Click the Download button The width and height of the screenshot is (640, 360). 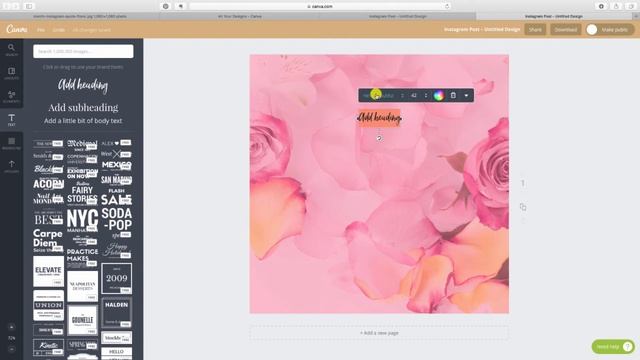565,29
